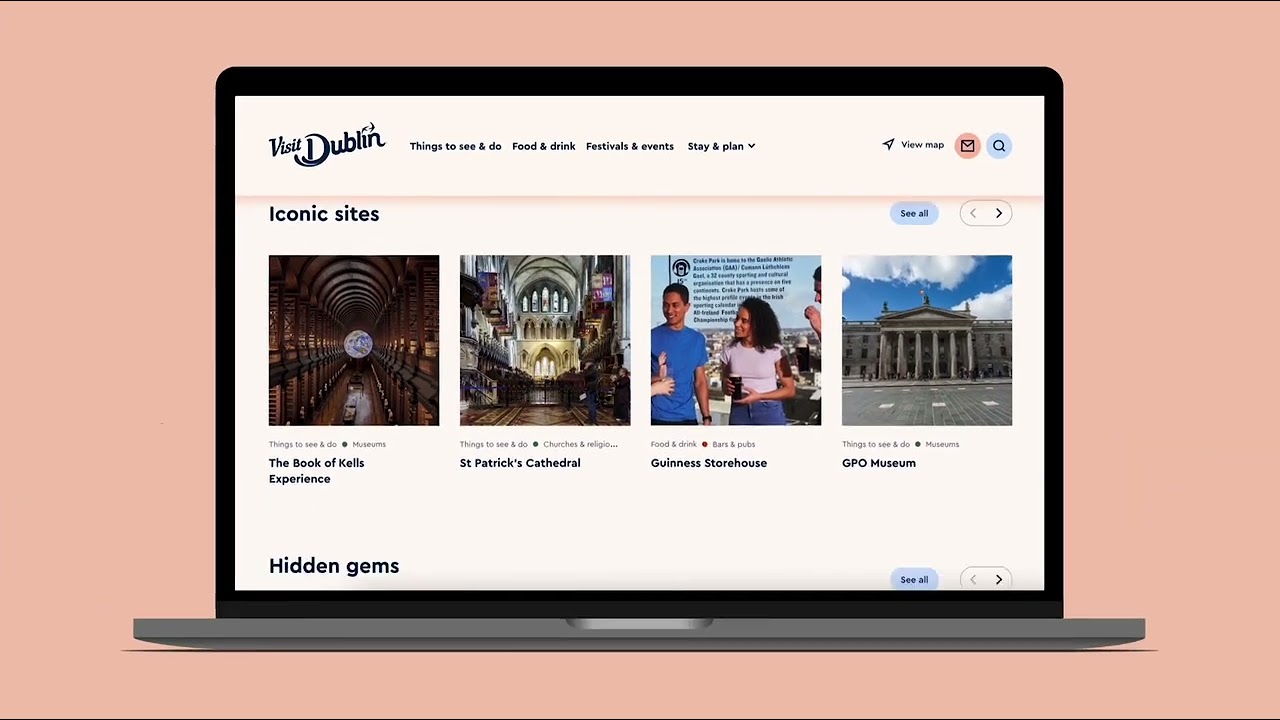This screenshot has width=1280, height=720.
Task: Click Things to see & do tag under Book of Kells
Action: [303, 444]
